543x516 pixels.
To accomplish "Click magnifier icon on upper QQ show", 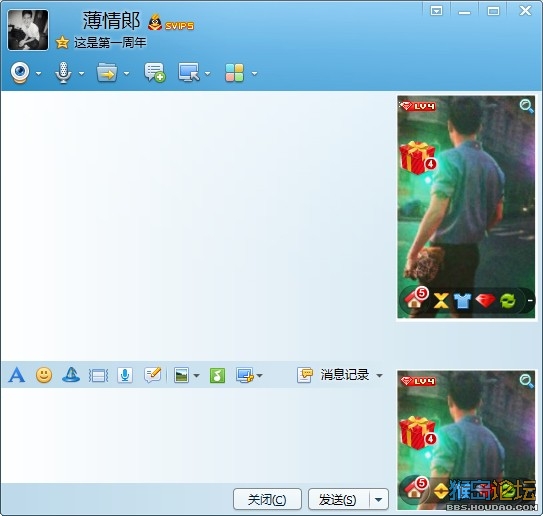I will point(526,106).
